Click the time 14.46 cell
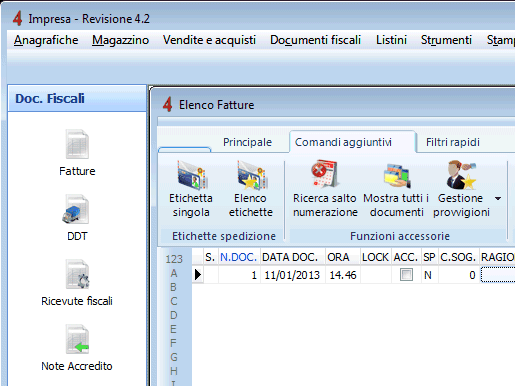The width and height of the screenshot is (515, 386). pyautogui.click(x=343, y=275)
